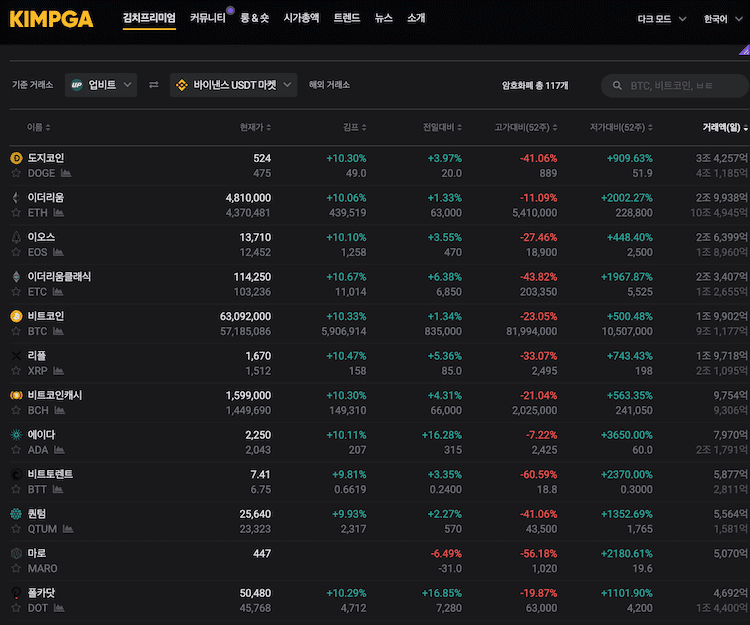Sort by 전일대비 column
The image size is (750, 625).
[442, 127]
